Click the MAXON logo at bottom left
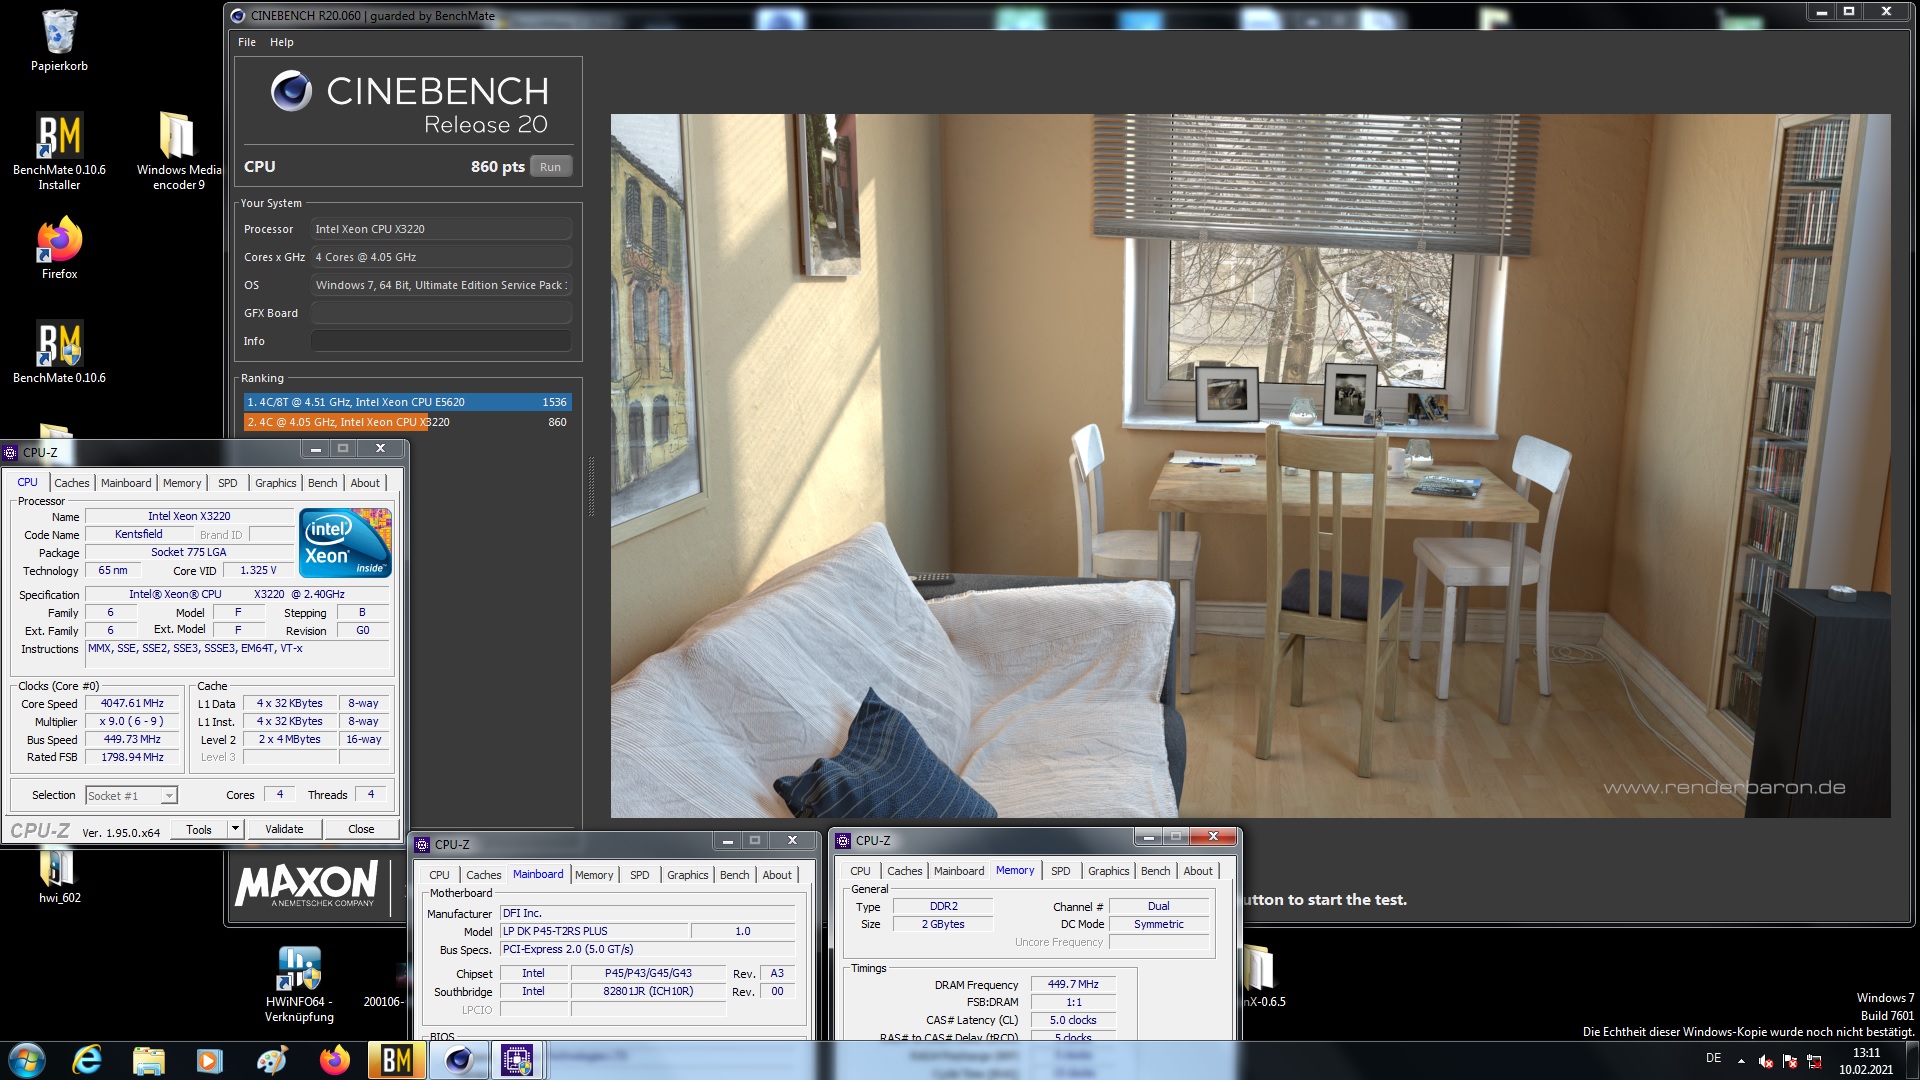The height and width of the screenshot is (1080, 1920). pyautogui.click(x=306, y=884)
